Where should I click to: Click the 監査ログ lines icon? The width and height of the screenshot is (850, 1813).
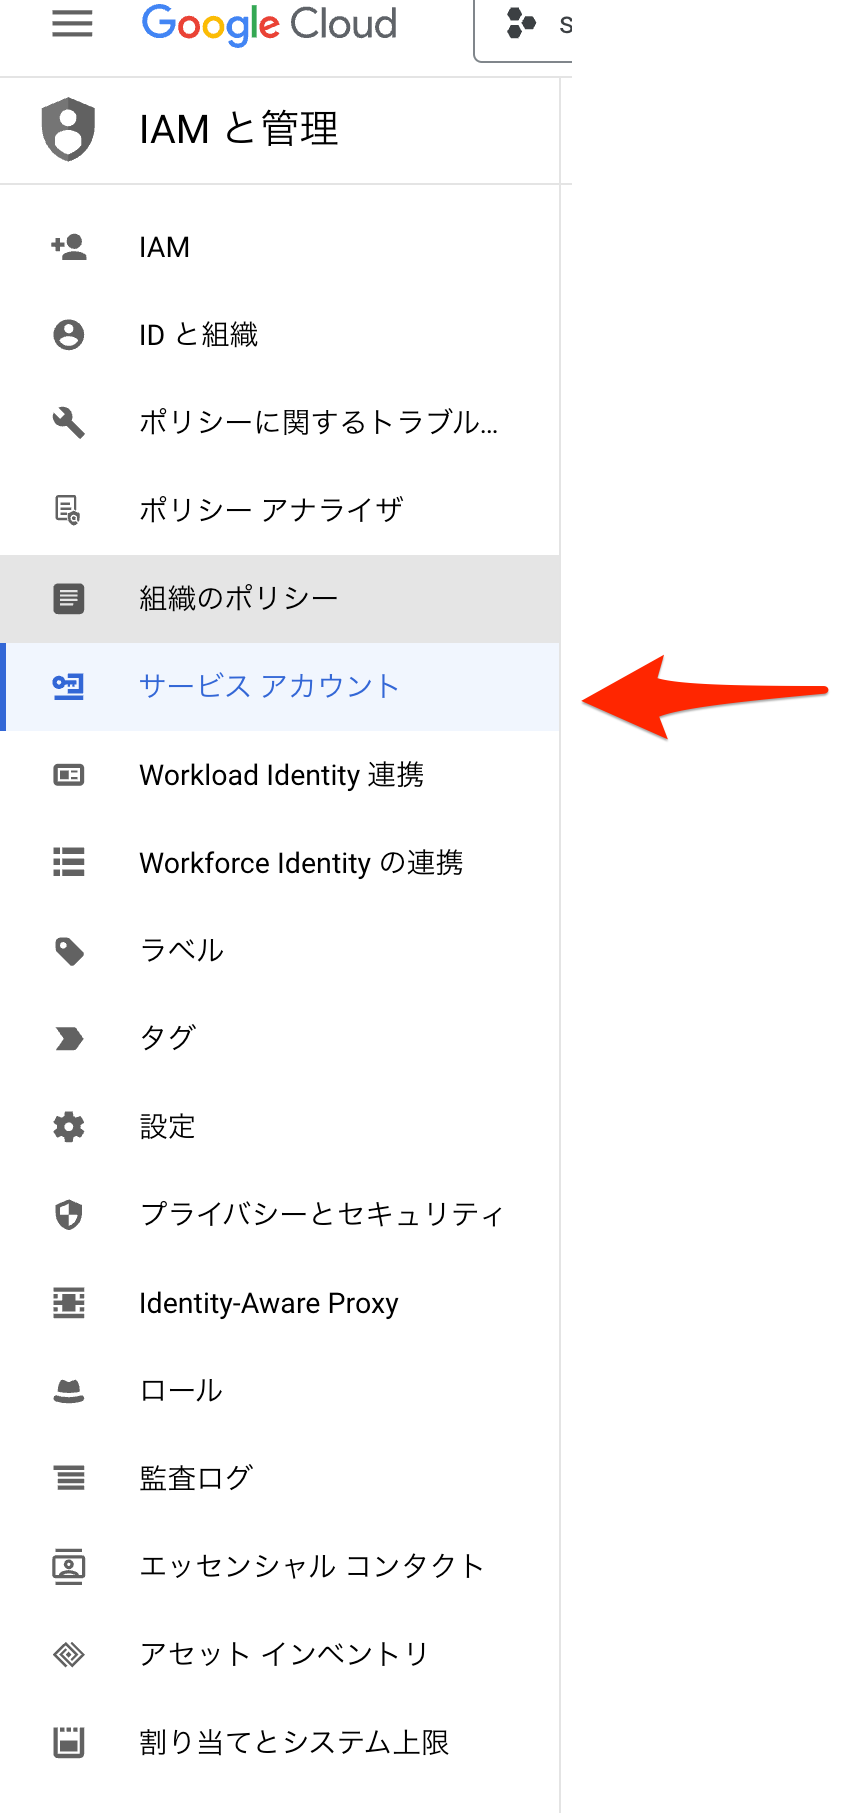69,1478
